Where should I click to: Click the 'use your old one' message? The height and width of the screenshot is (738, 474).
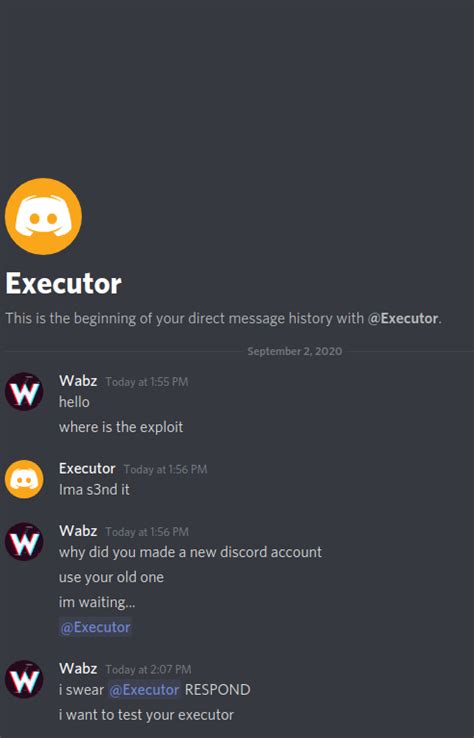111,577
